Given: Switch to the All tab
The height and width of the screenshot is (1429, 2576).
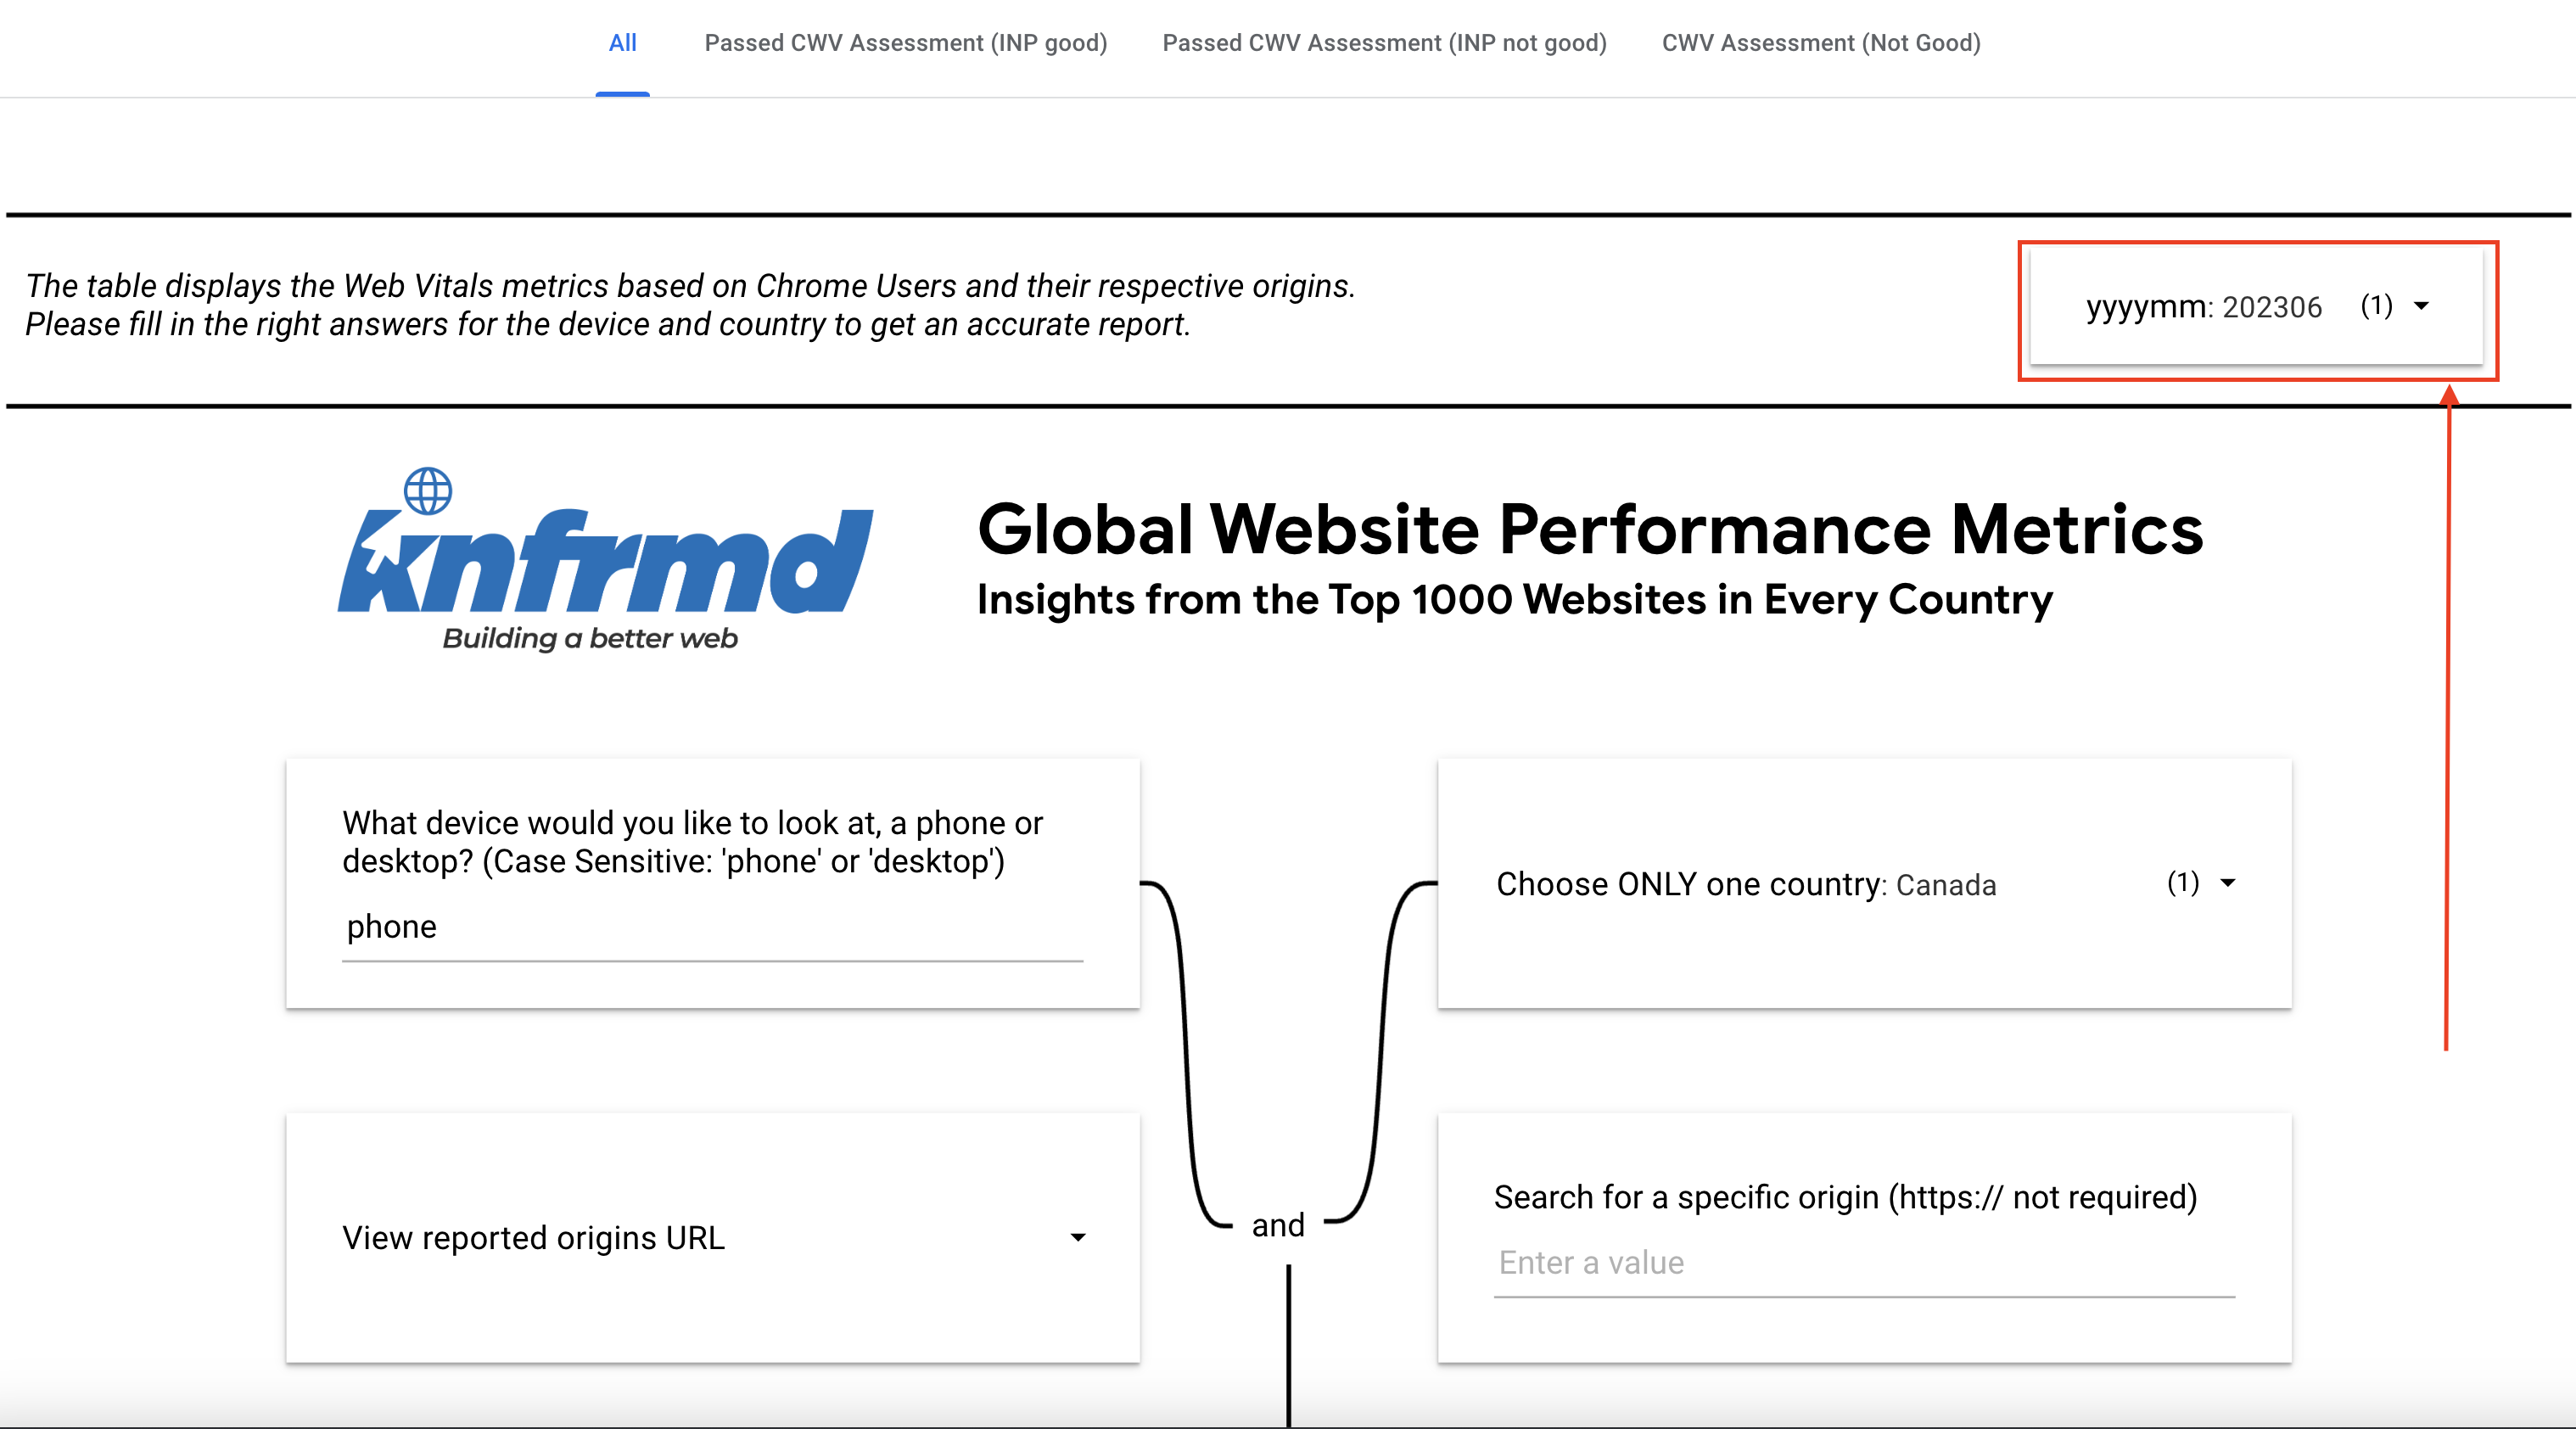Looking at the screenshot, I should pos(622,43).
